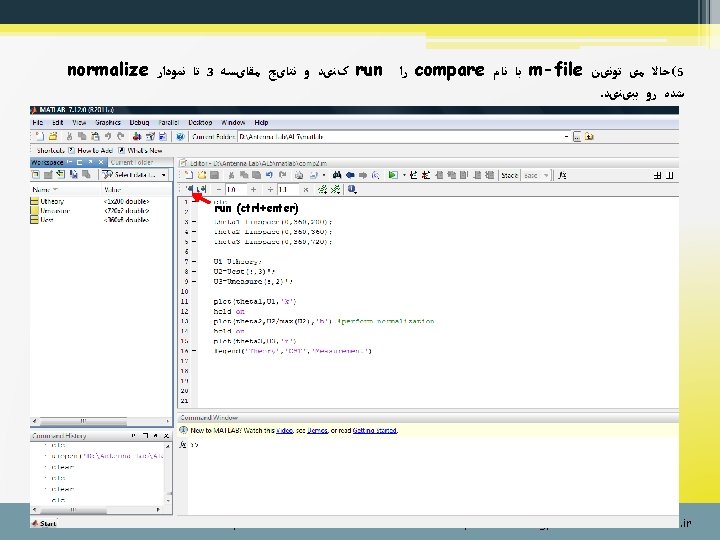This screenshot has width=720, height=540.
Task: Go up one folder level icon
Action: pyautogui.click(x=589, y=137)
